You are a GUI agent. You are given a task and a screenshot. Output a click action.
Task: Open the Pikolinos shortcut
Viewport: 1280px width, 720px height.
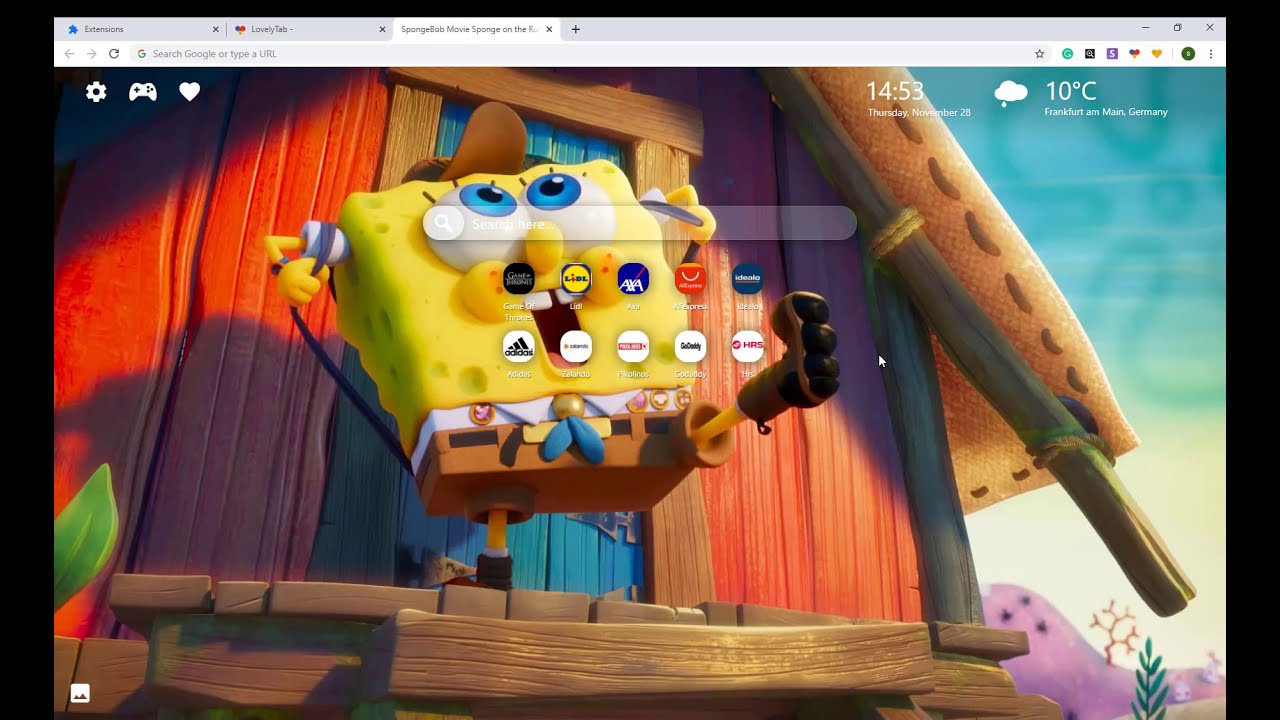tap(633, 347)
